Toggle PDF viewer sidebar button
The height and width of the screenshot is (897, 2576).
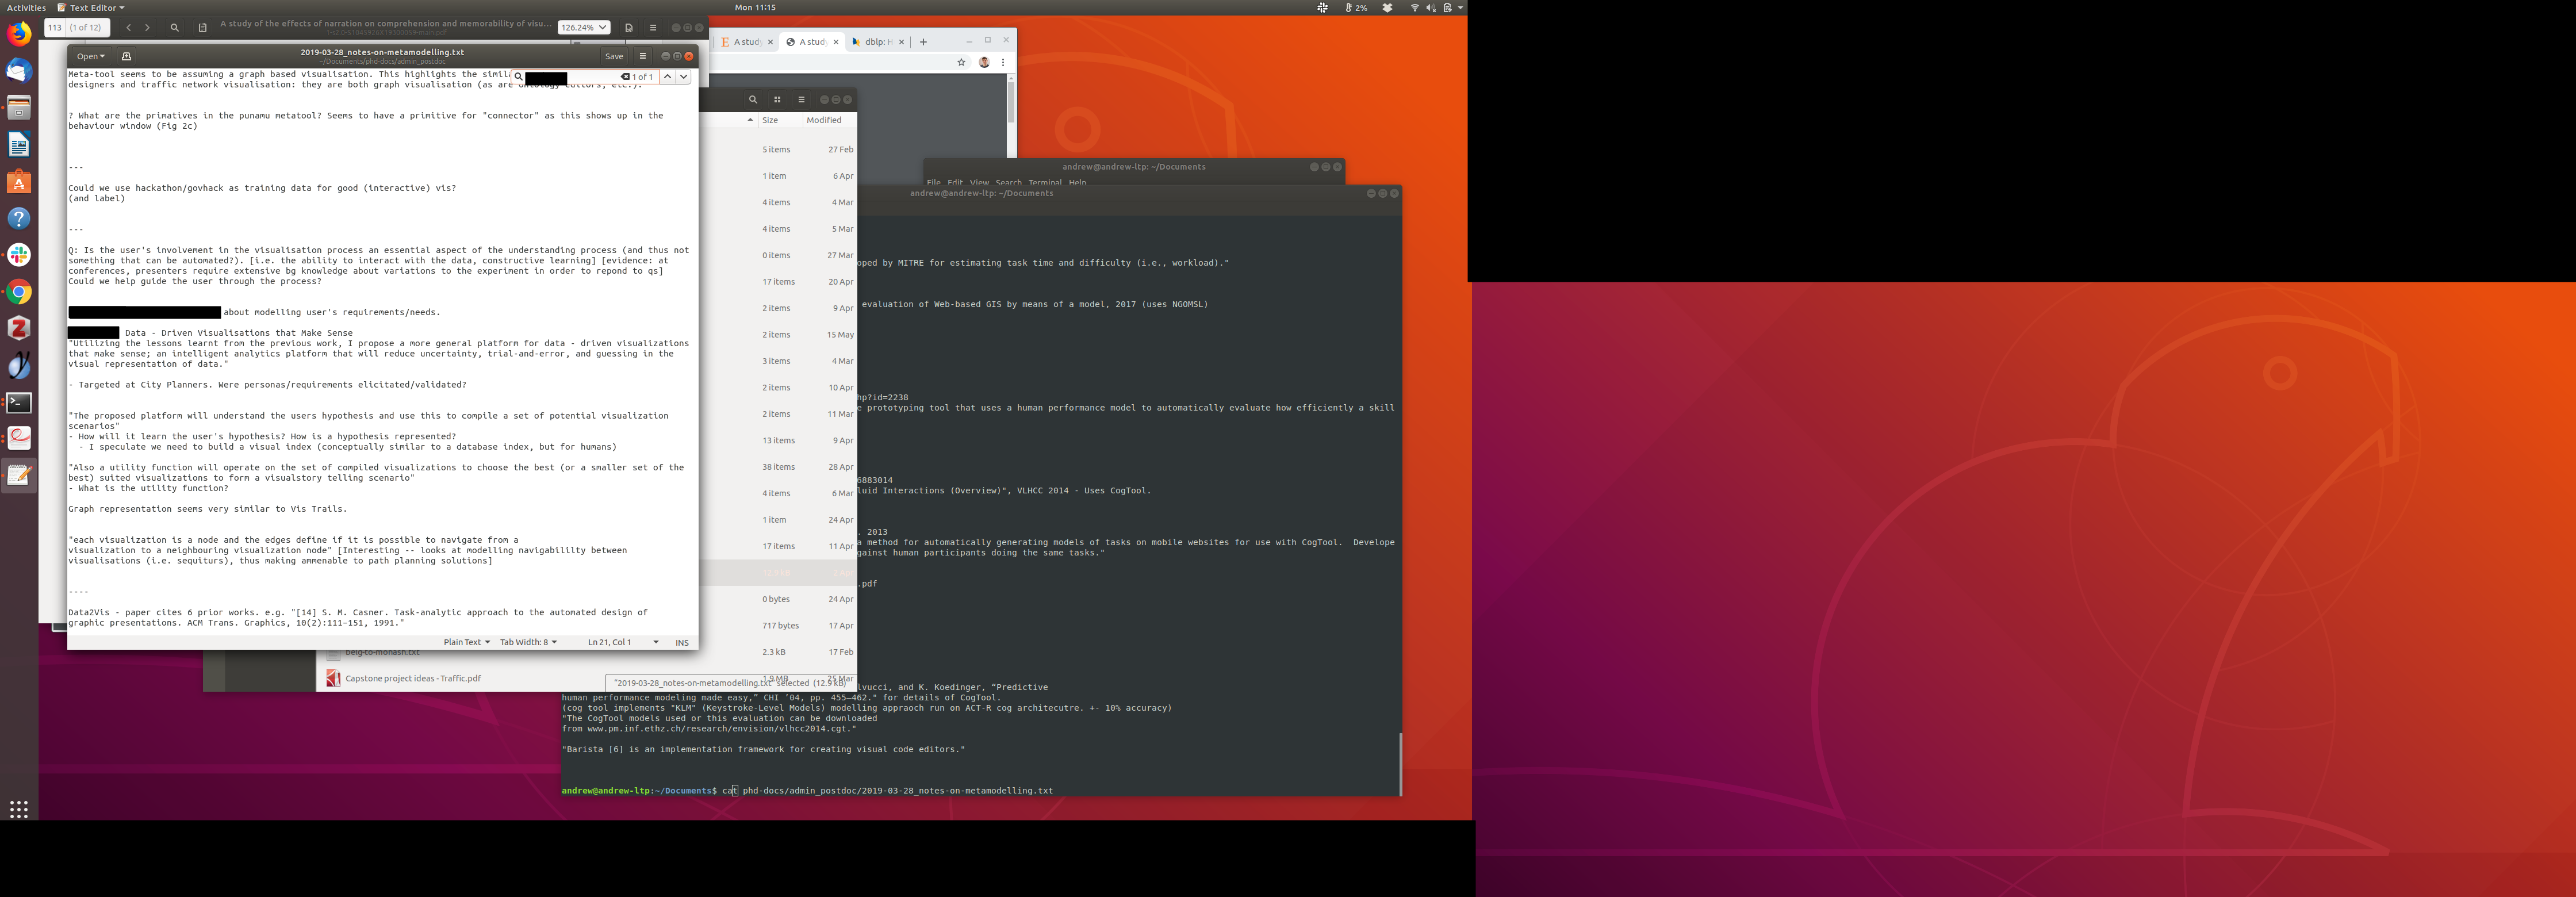[202, 28]
